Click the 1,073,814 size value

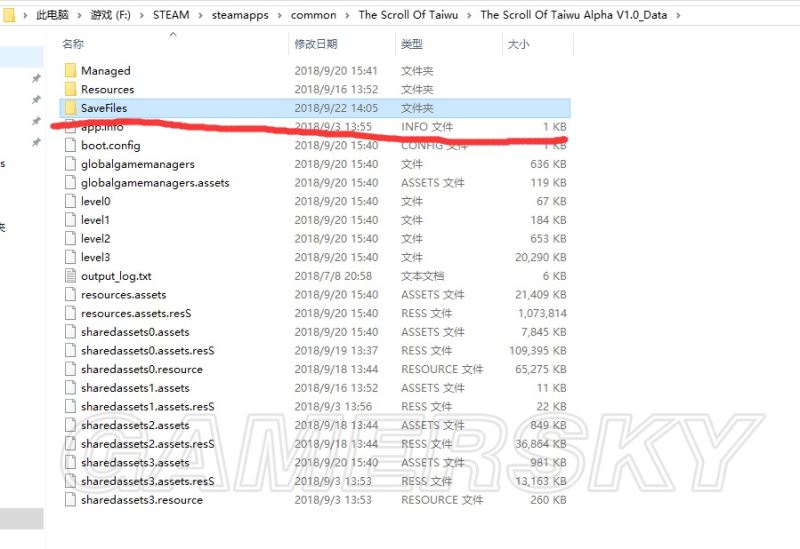tap(542, 313)
